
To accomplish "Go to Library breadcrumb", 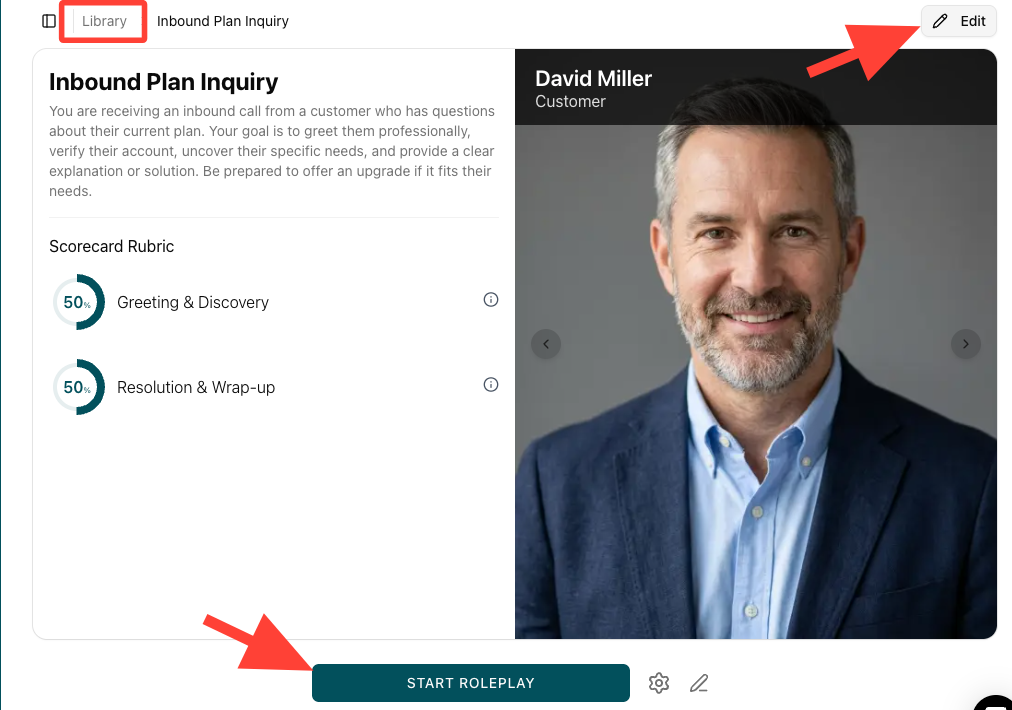I will click(104, 21).
